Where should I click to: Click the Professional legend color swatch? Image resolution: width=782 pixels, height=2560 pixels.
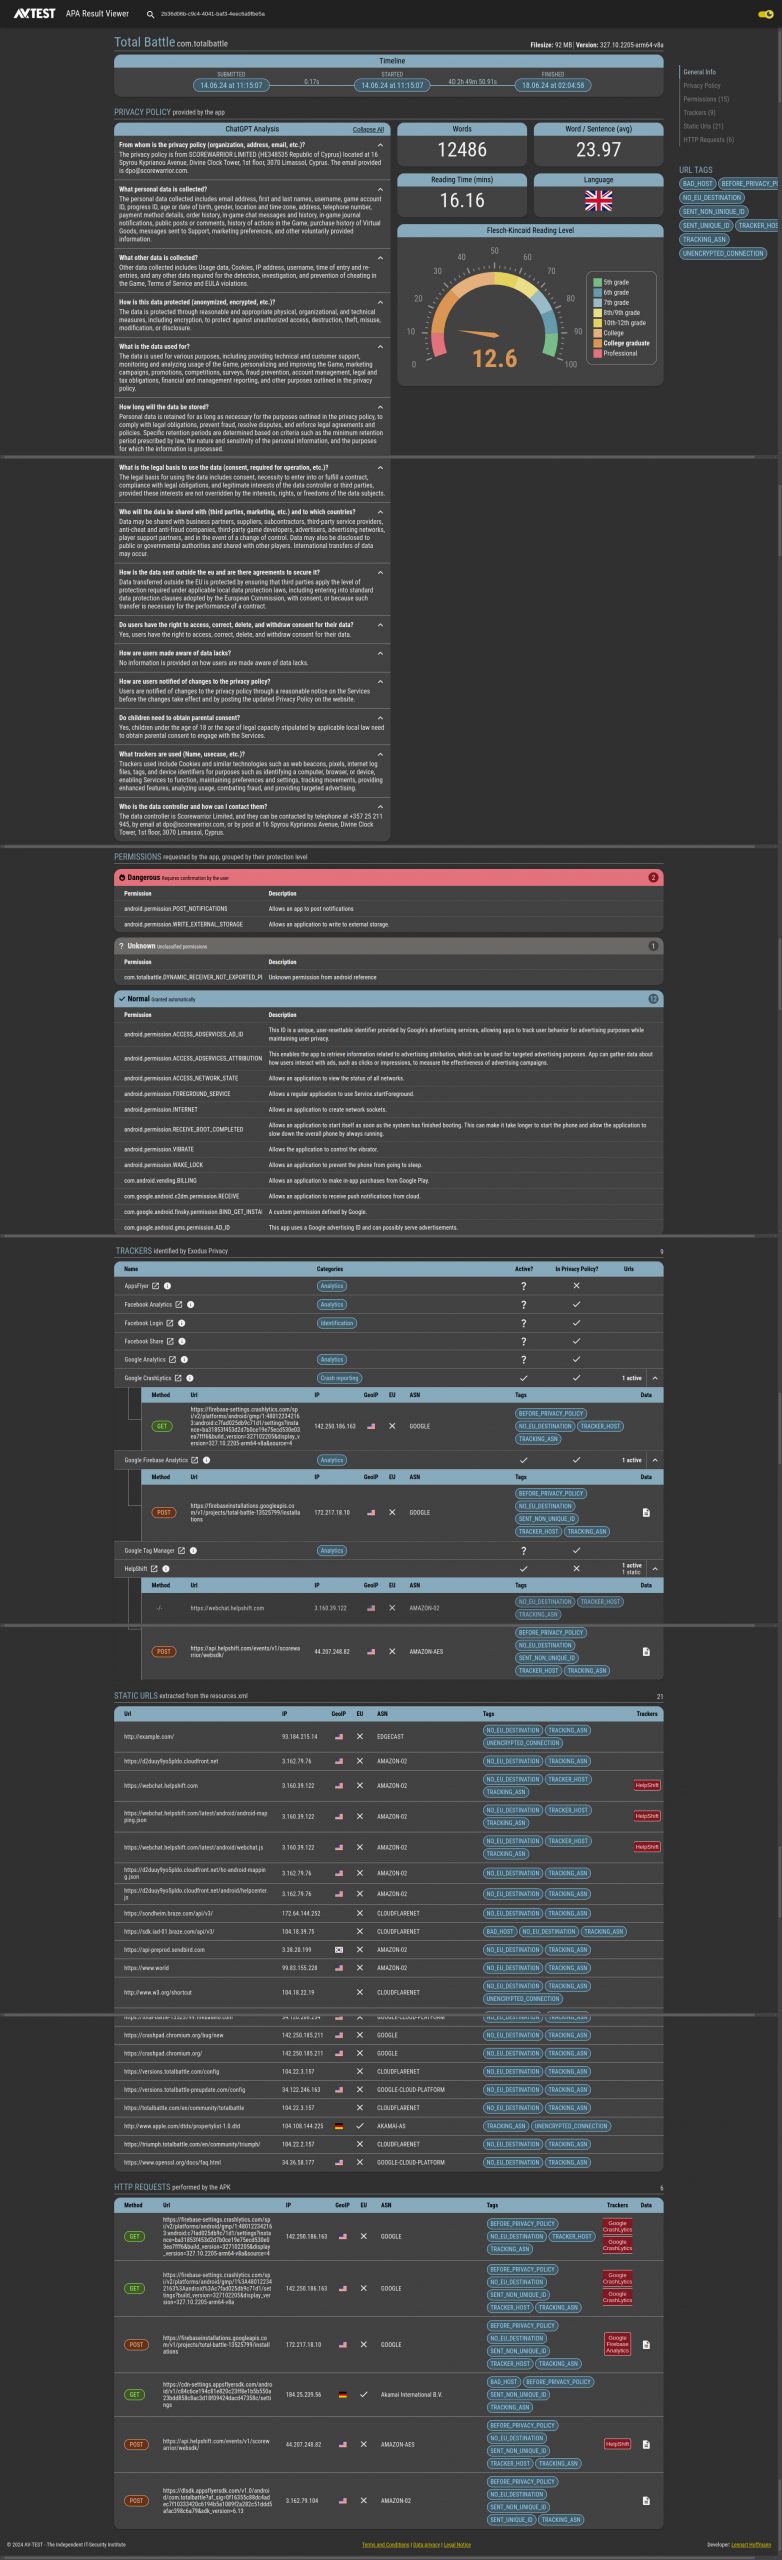click(x=597, y=353)
